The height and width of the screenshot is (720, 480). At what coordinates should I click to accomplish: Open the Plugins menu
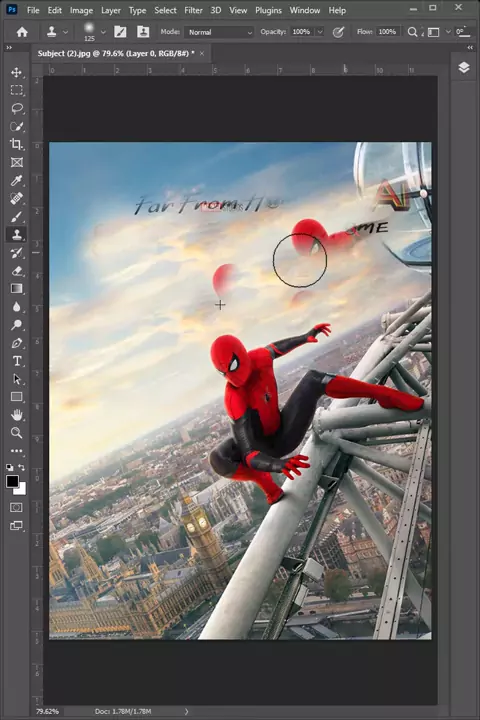[x=268, y=10]
